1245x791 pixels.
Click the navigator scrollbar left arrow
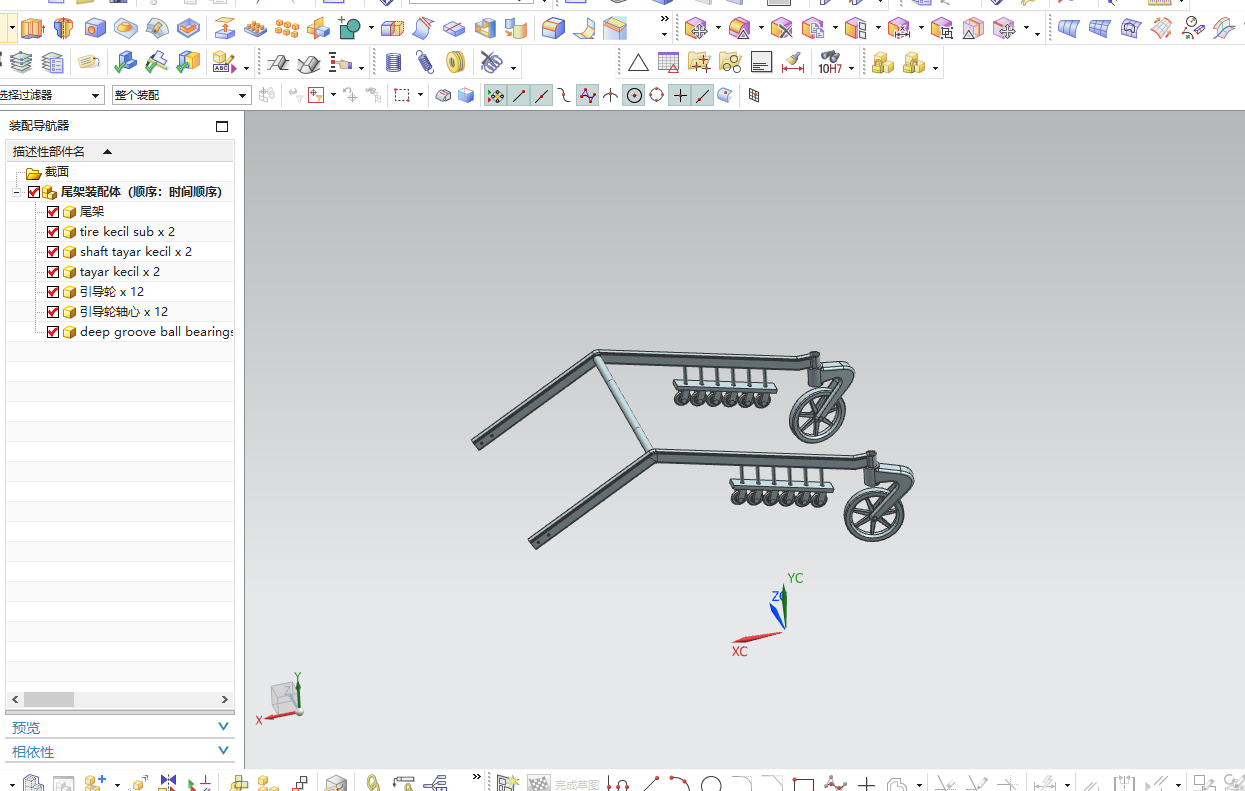(x=14, y=700)
